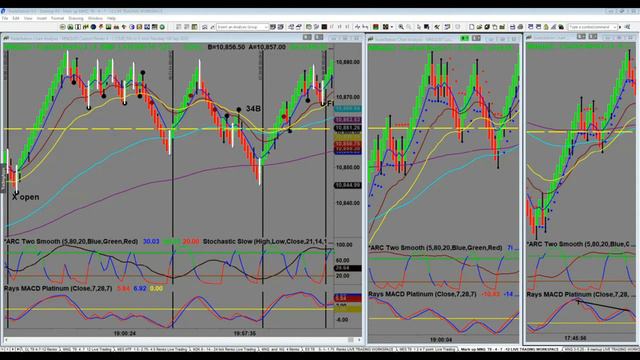Click the 17:45:56 time label in right chart
Image resolution: width=640 pixels, height=360 pixels.
(576, 338)
